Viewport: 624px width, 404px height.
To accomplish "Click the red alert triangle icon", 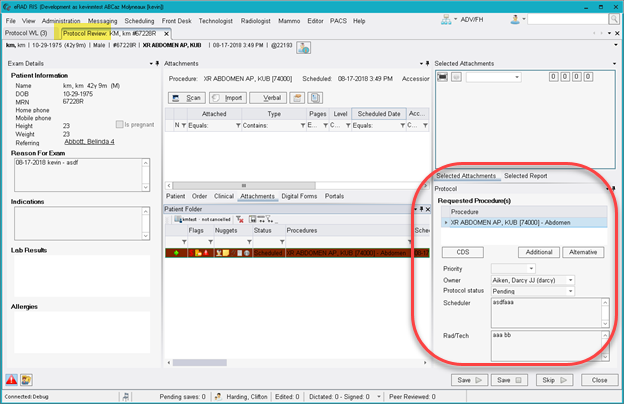I will (x=11, y=380).
